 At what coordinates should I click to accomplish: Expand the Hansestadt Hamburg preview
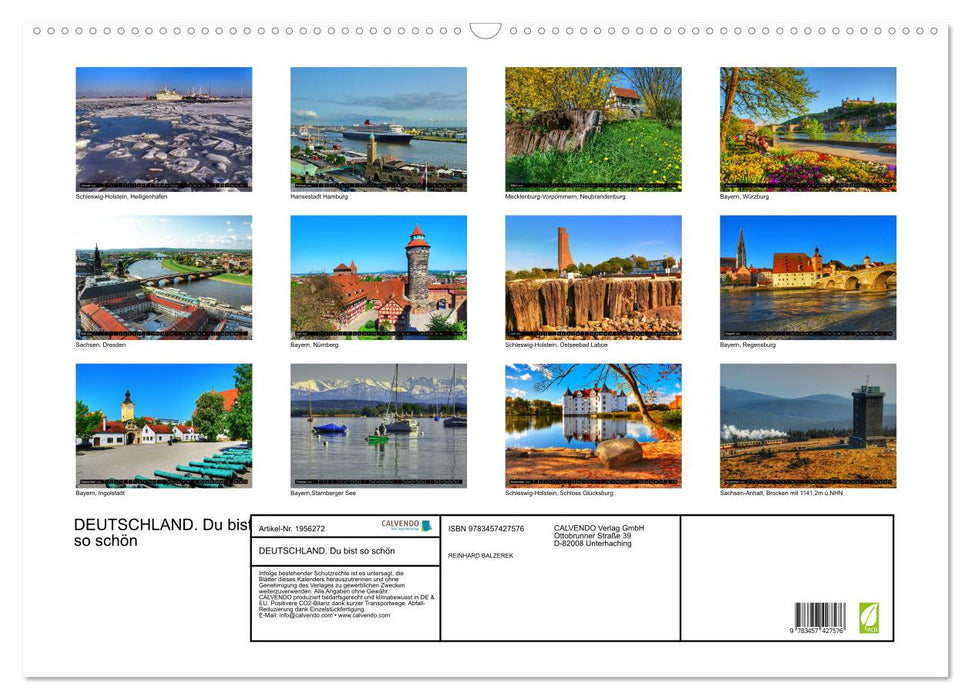378,128
